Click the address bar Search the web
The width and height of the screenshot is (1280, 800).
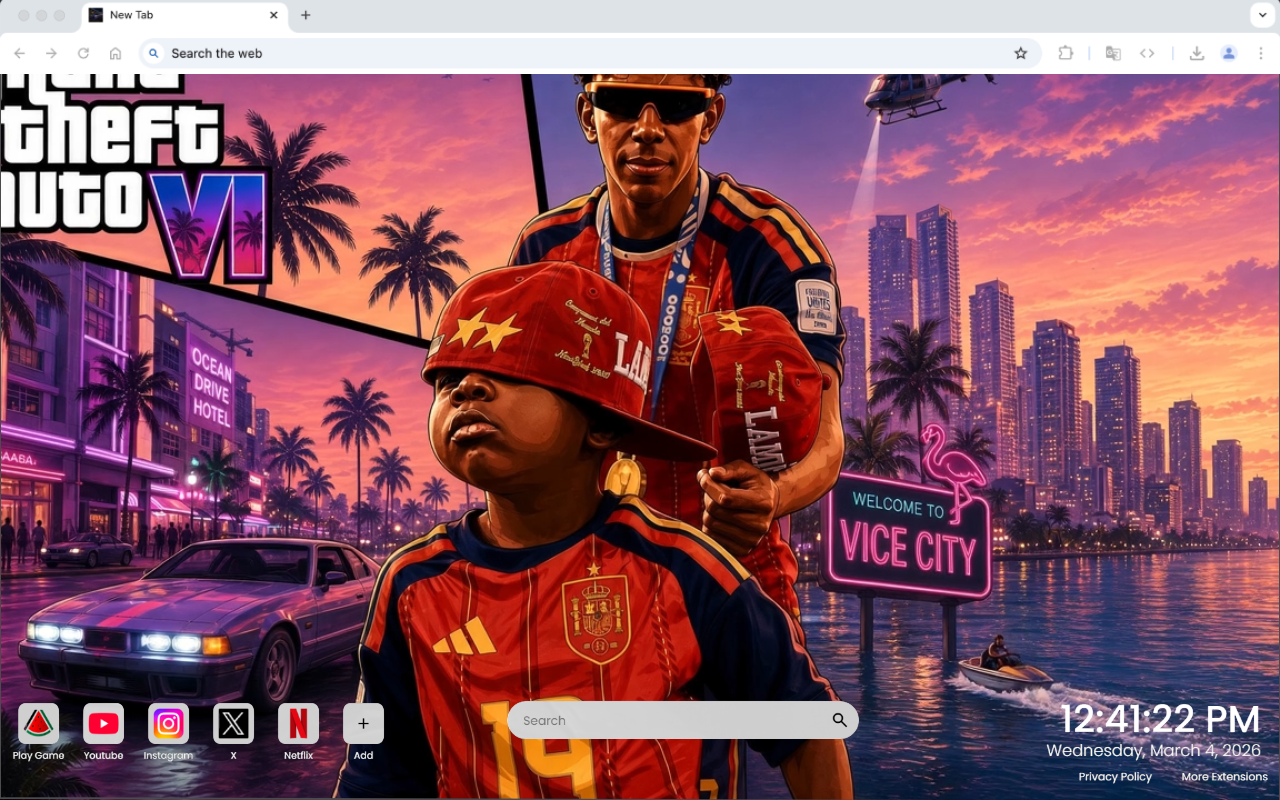pyautogui.click(x=590, y=53)
